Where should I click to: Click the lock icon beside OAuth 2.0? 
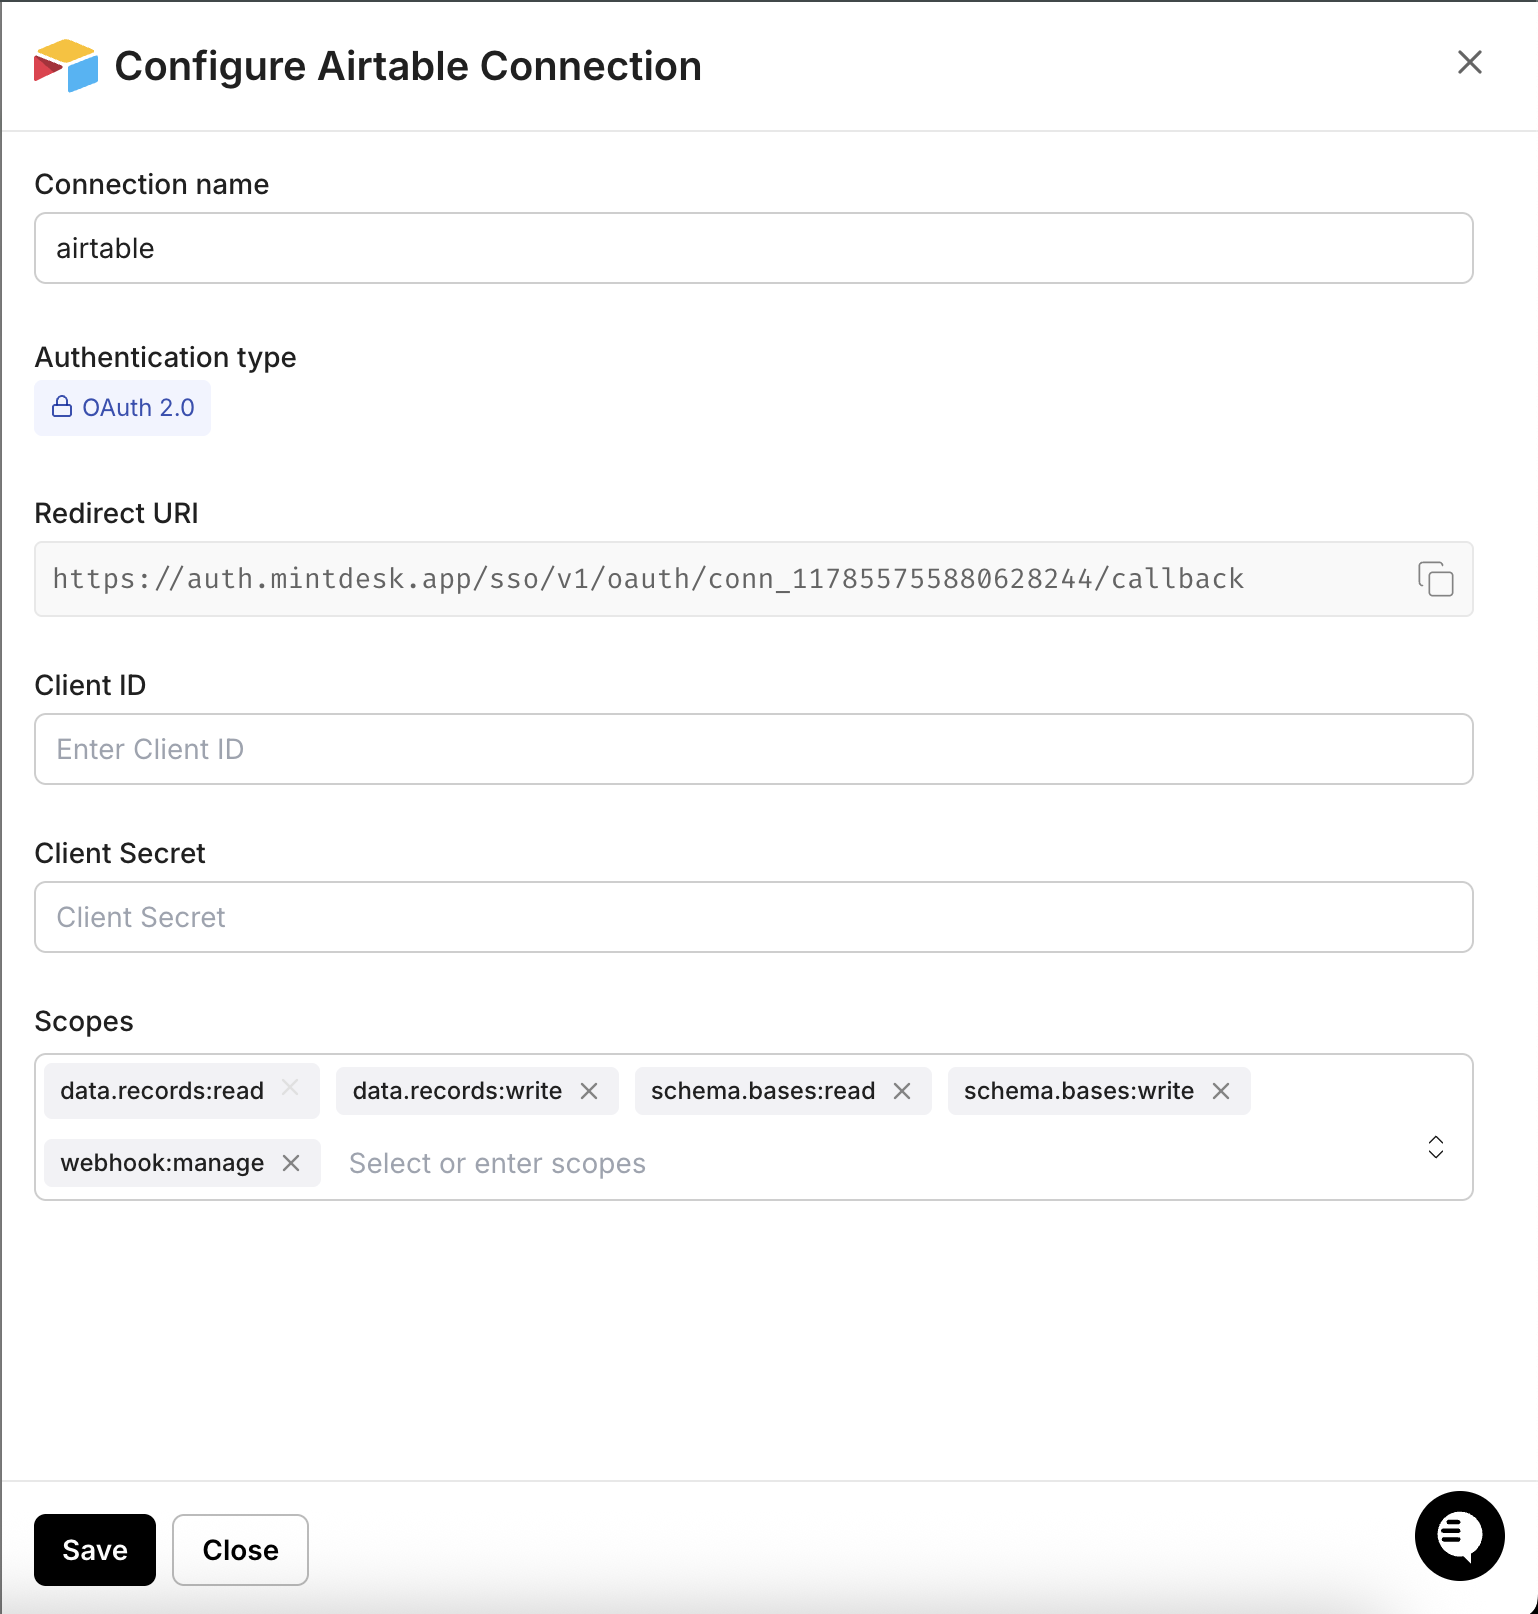[62, 407]
